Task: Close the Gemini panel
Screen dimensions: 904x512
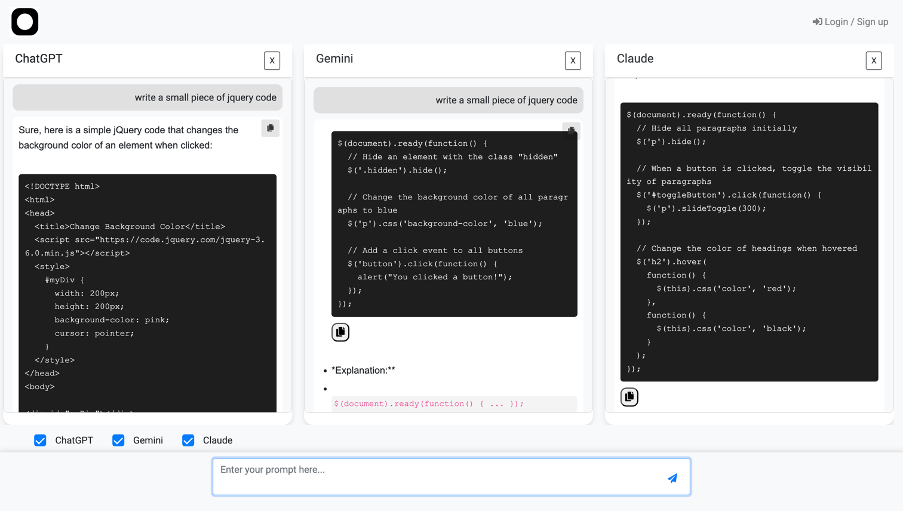Action: click(x=572, y=61)
